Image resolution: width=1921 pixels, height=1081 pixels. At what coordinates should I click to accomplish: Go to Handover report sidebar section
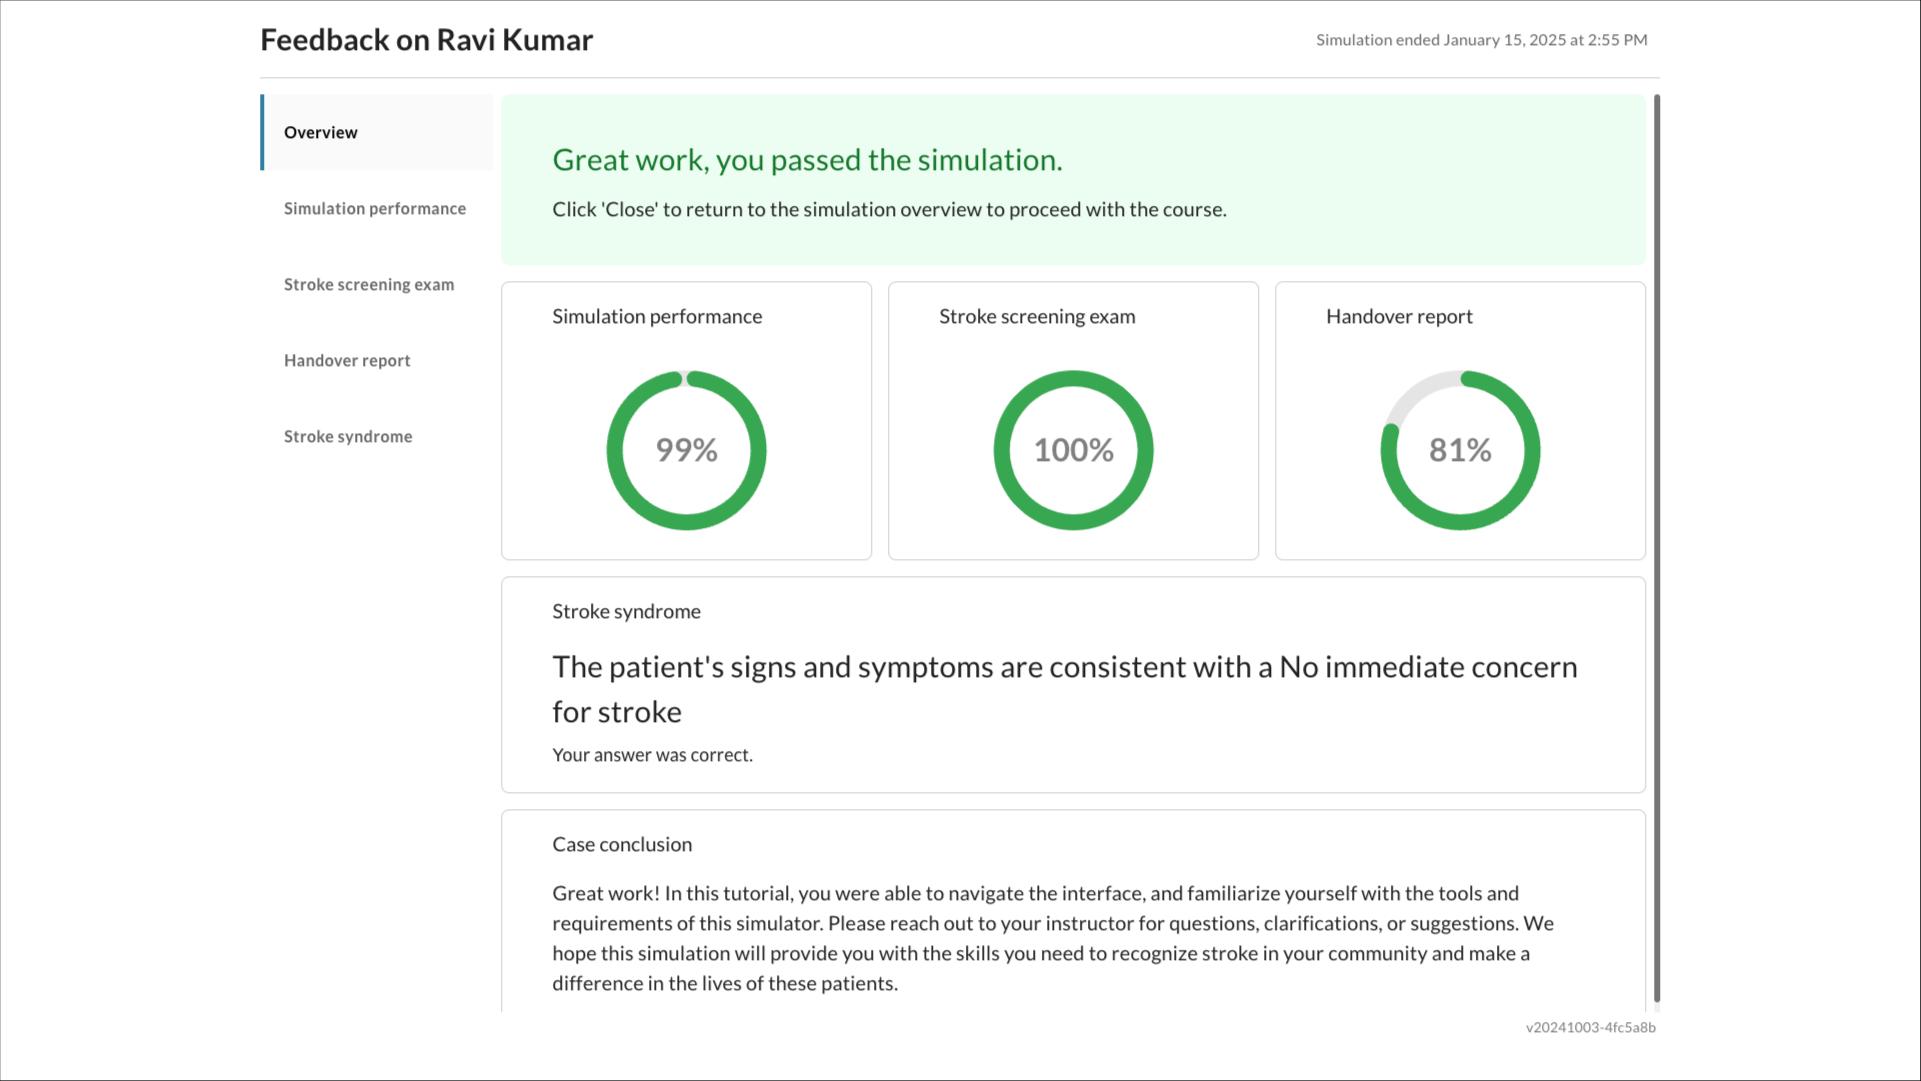pyautogui.click(x=347, y=360)
